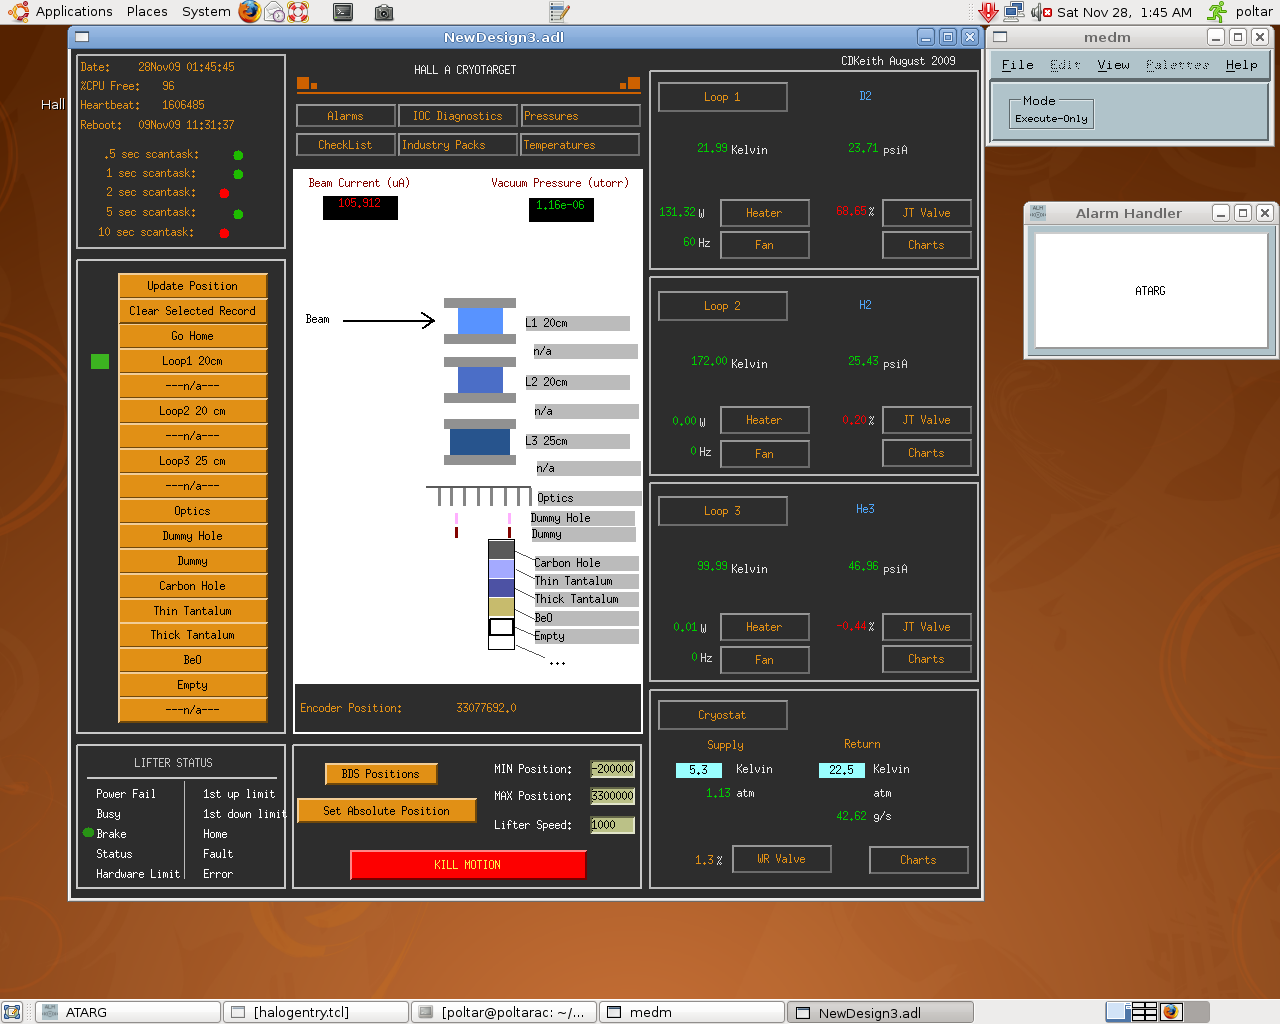The image size is (1280, 1024).
Task: Open Loop 1 JT Valve controls
Action: point(927,213)
